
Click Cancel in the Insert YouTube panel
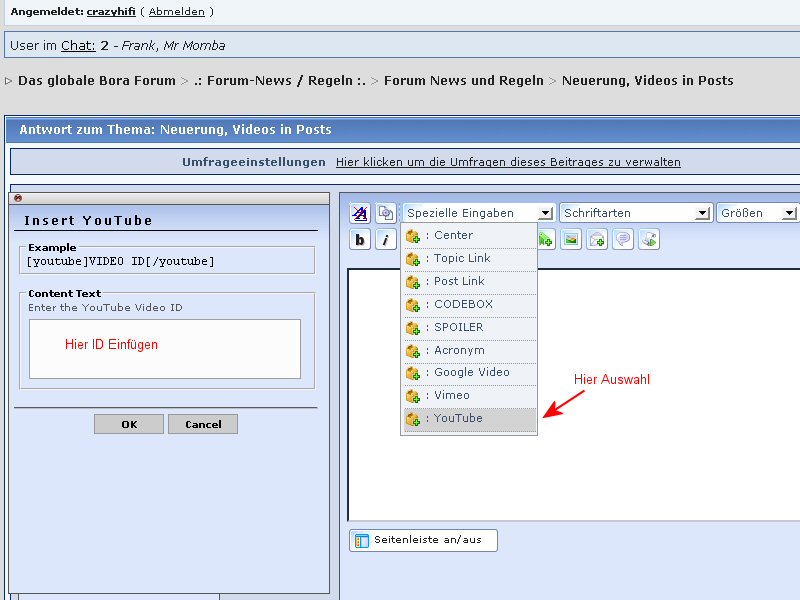tap(203, 424)
